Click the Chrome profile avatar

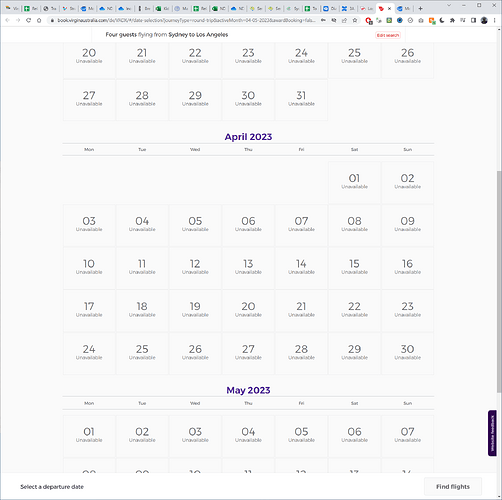484,20
